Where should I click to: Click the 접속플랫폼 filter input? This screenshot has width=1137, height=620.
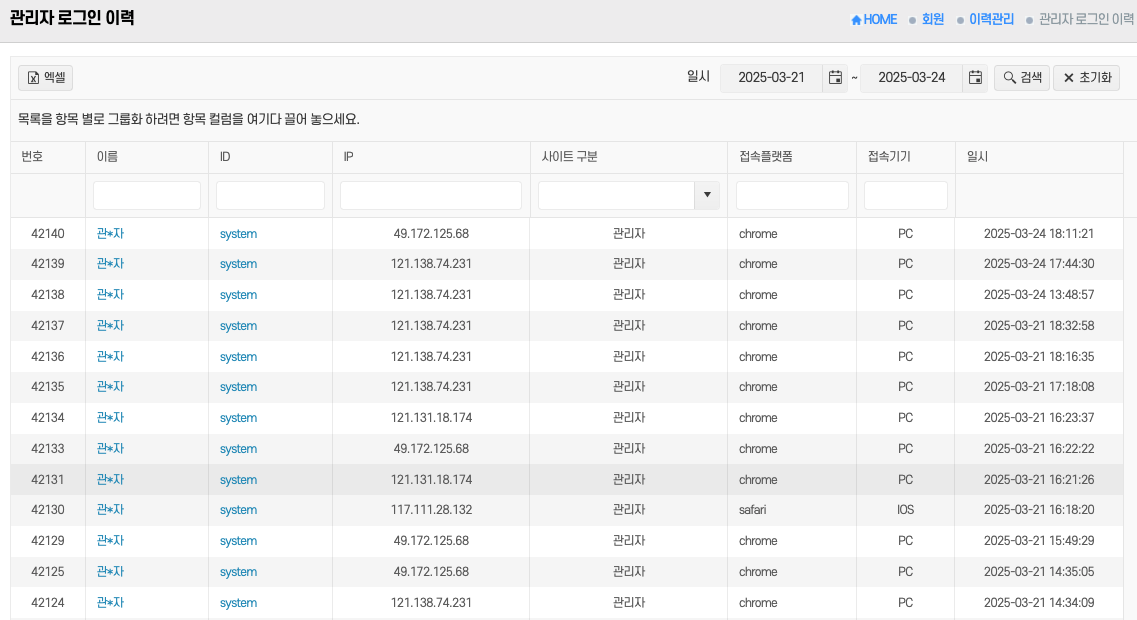point(792,195)
